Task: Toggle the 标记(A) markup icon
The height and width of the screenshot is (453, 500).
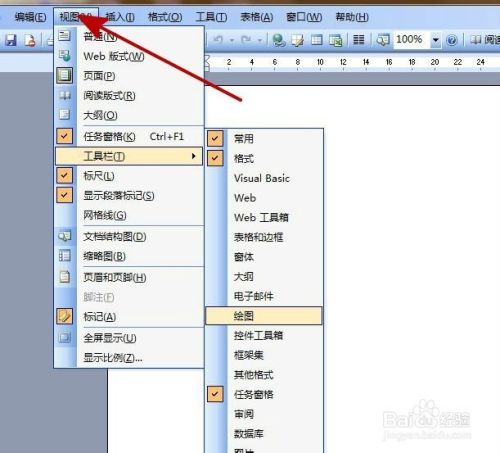Action: point(64,316)
